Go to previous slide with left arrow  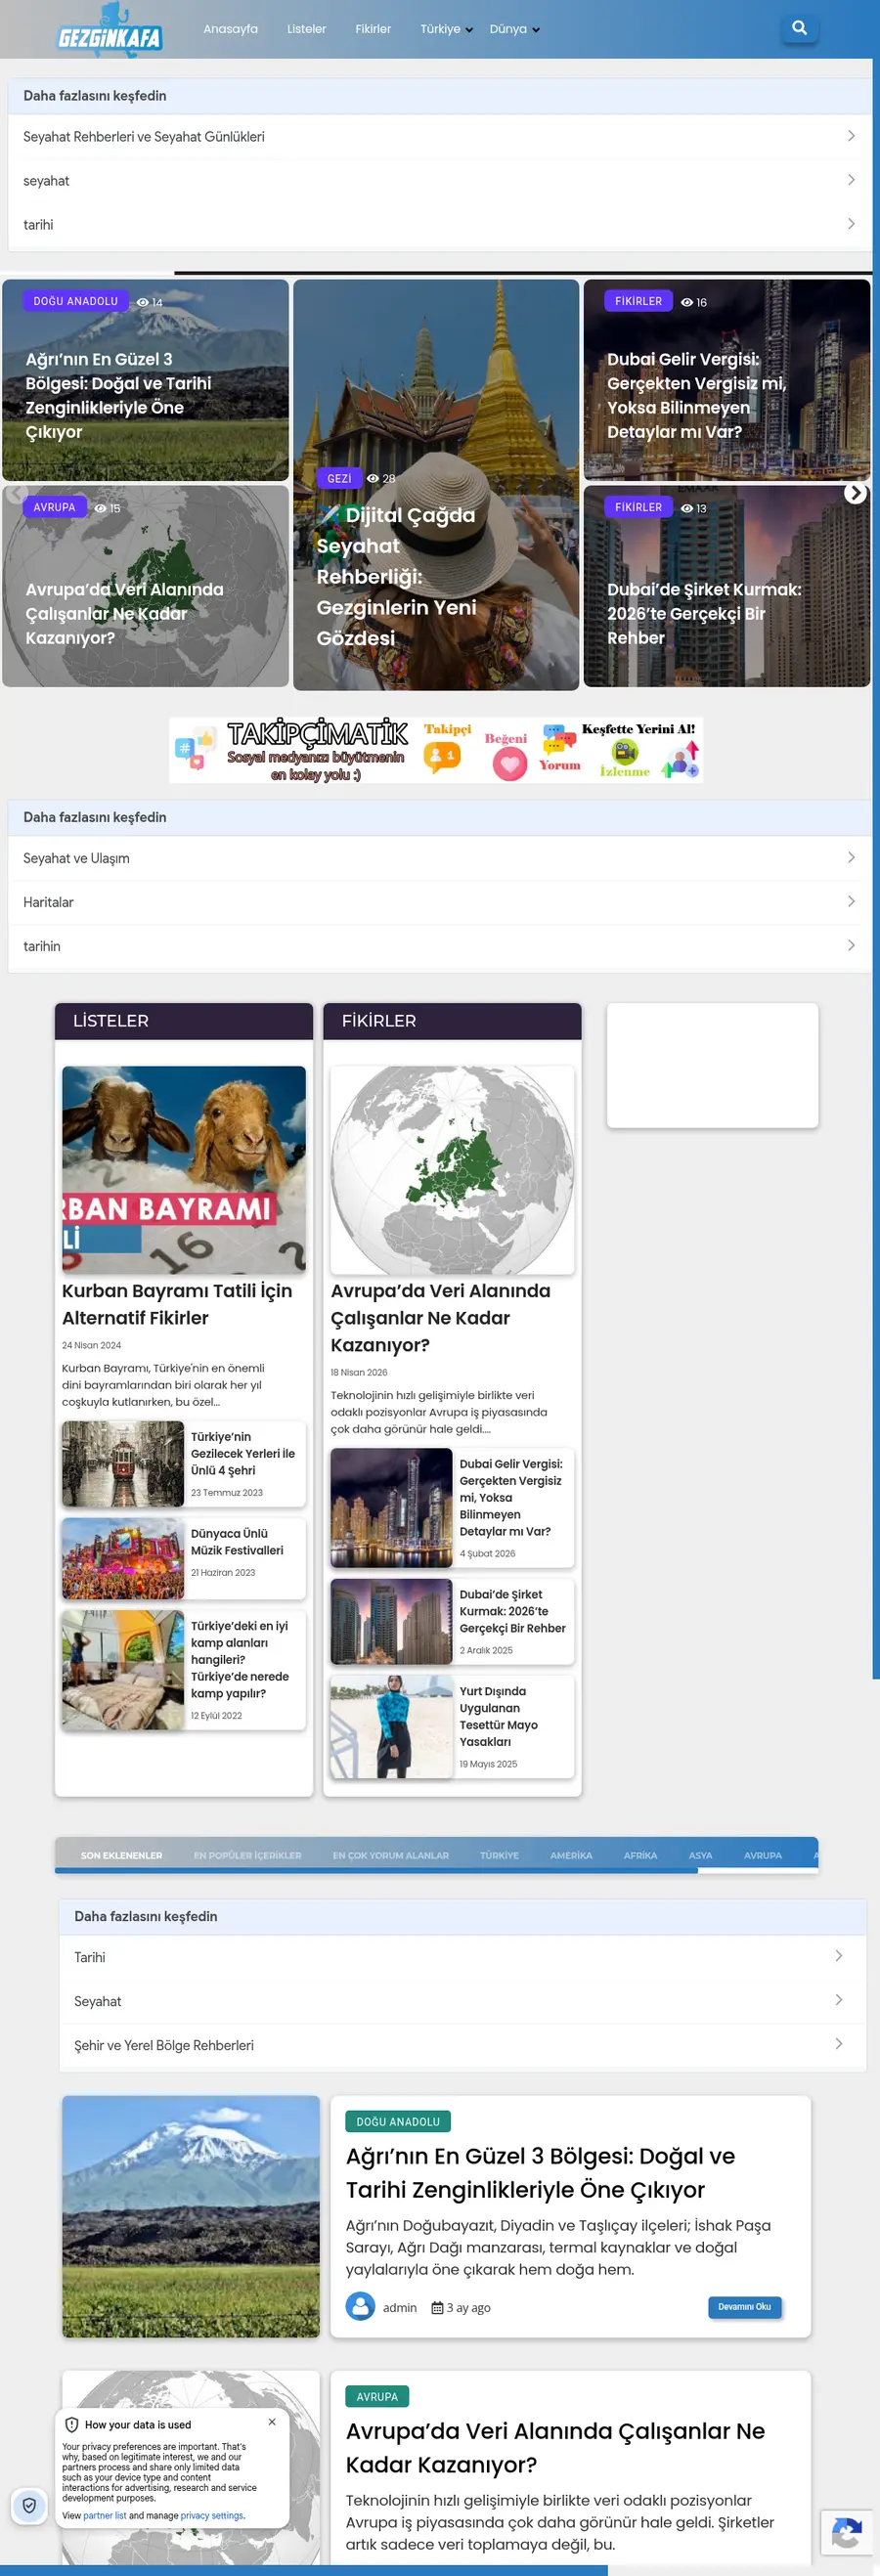click(15, 492)
